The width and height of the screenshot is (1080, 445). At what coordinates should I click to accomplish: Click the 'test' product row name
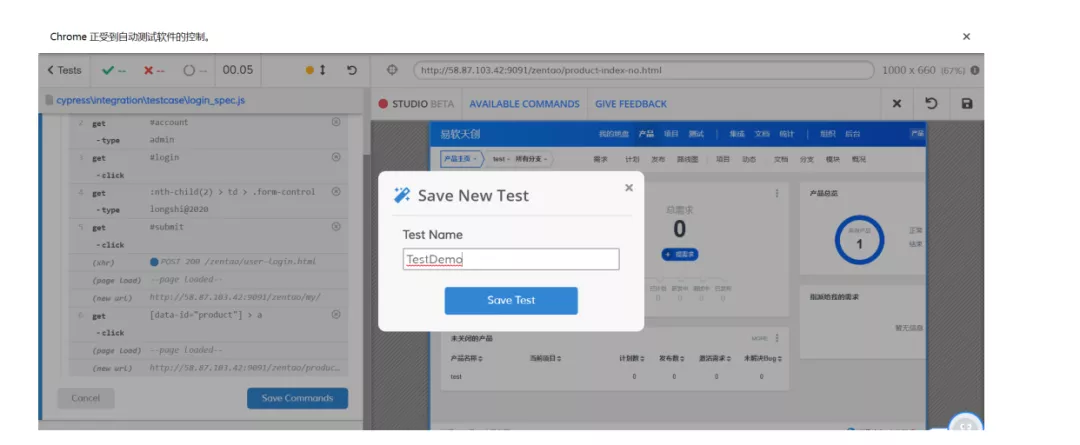pos(456,377)
